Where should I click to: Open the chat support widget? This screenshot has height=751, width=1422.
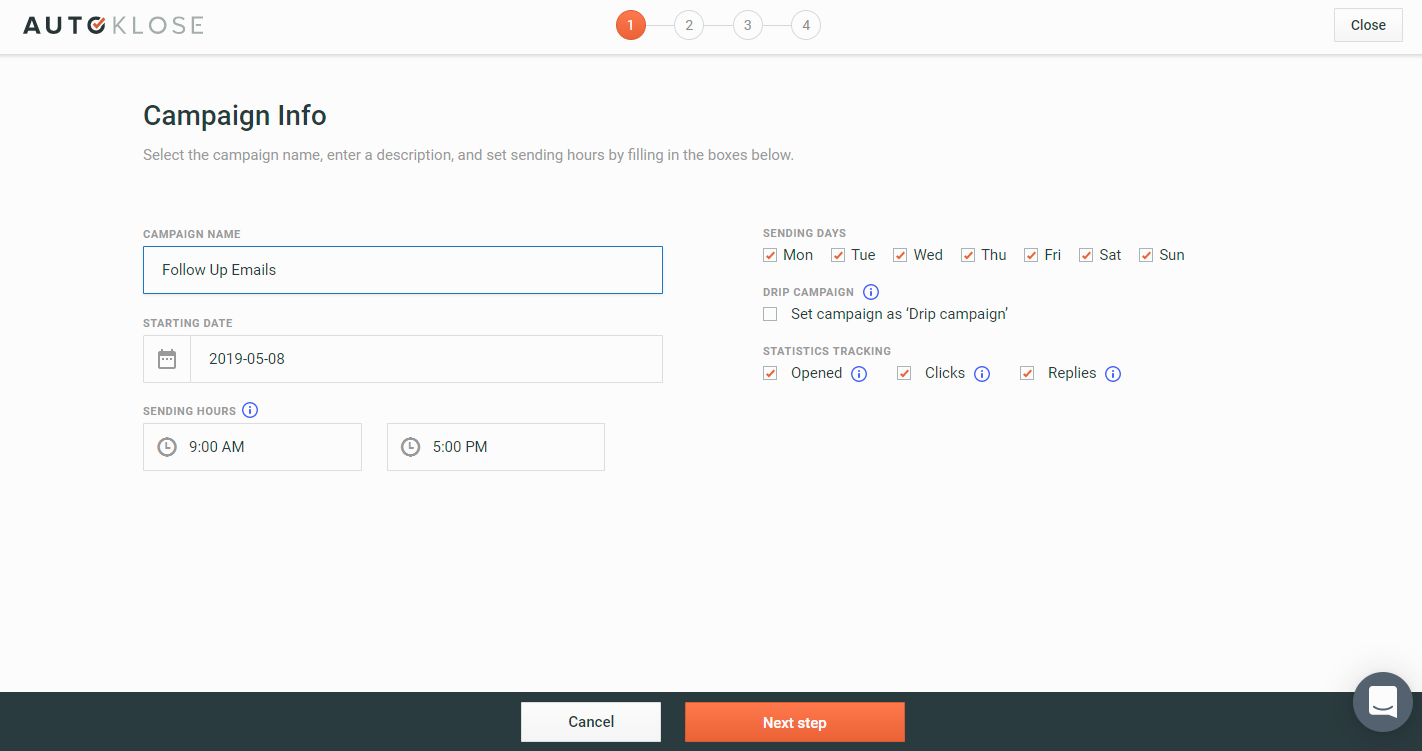click(1382, 701)
